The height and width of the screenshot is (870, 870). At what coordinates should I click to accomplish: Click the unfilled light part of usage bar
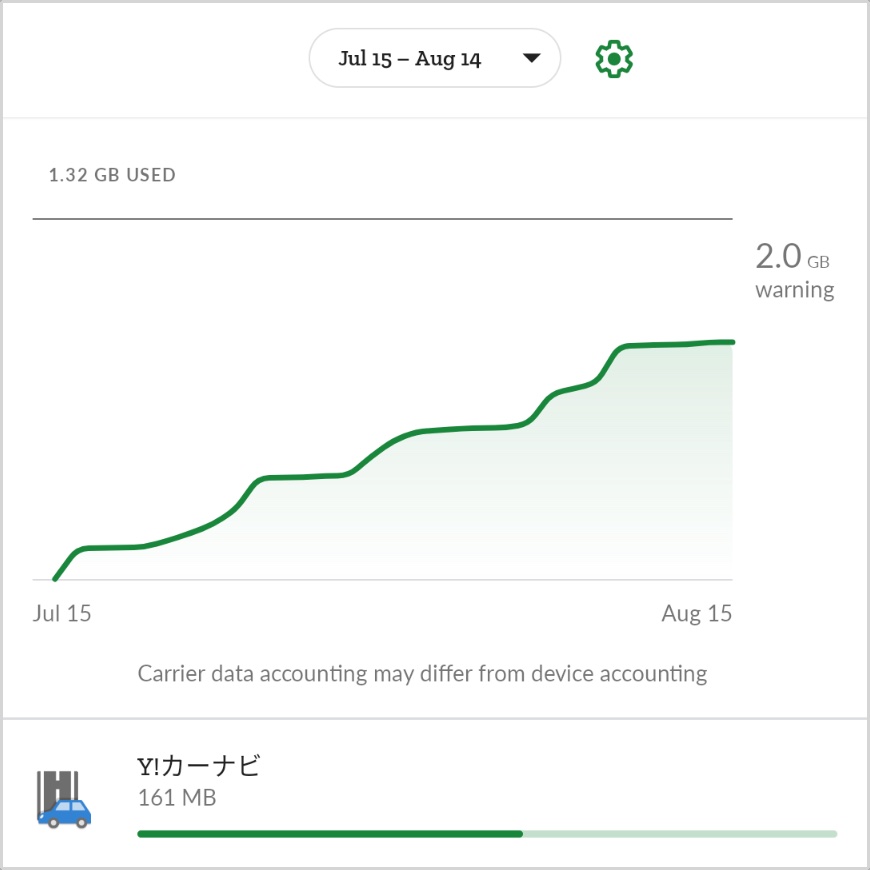680,833
